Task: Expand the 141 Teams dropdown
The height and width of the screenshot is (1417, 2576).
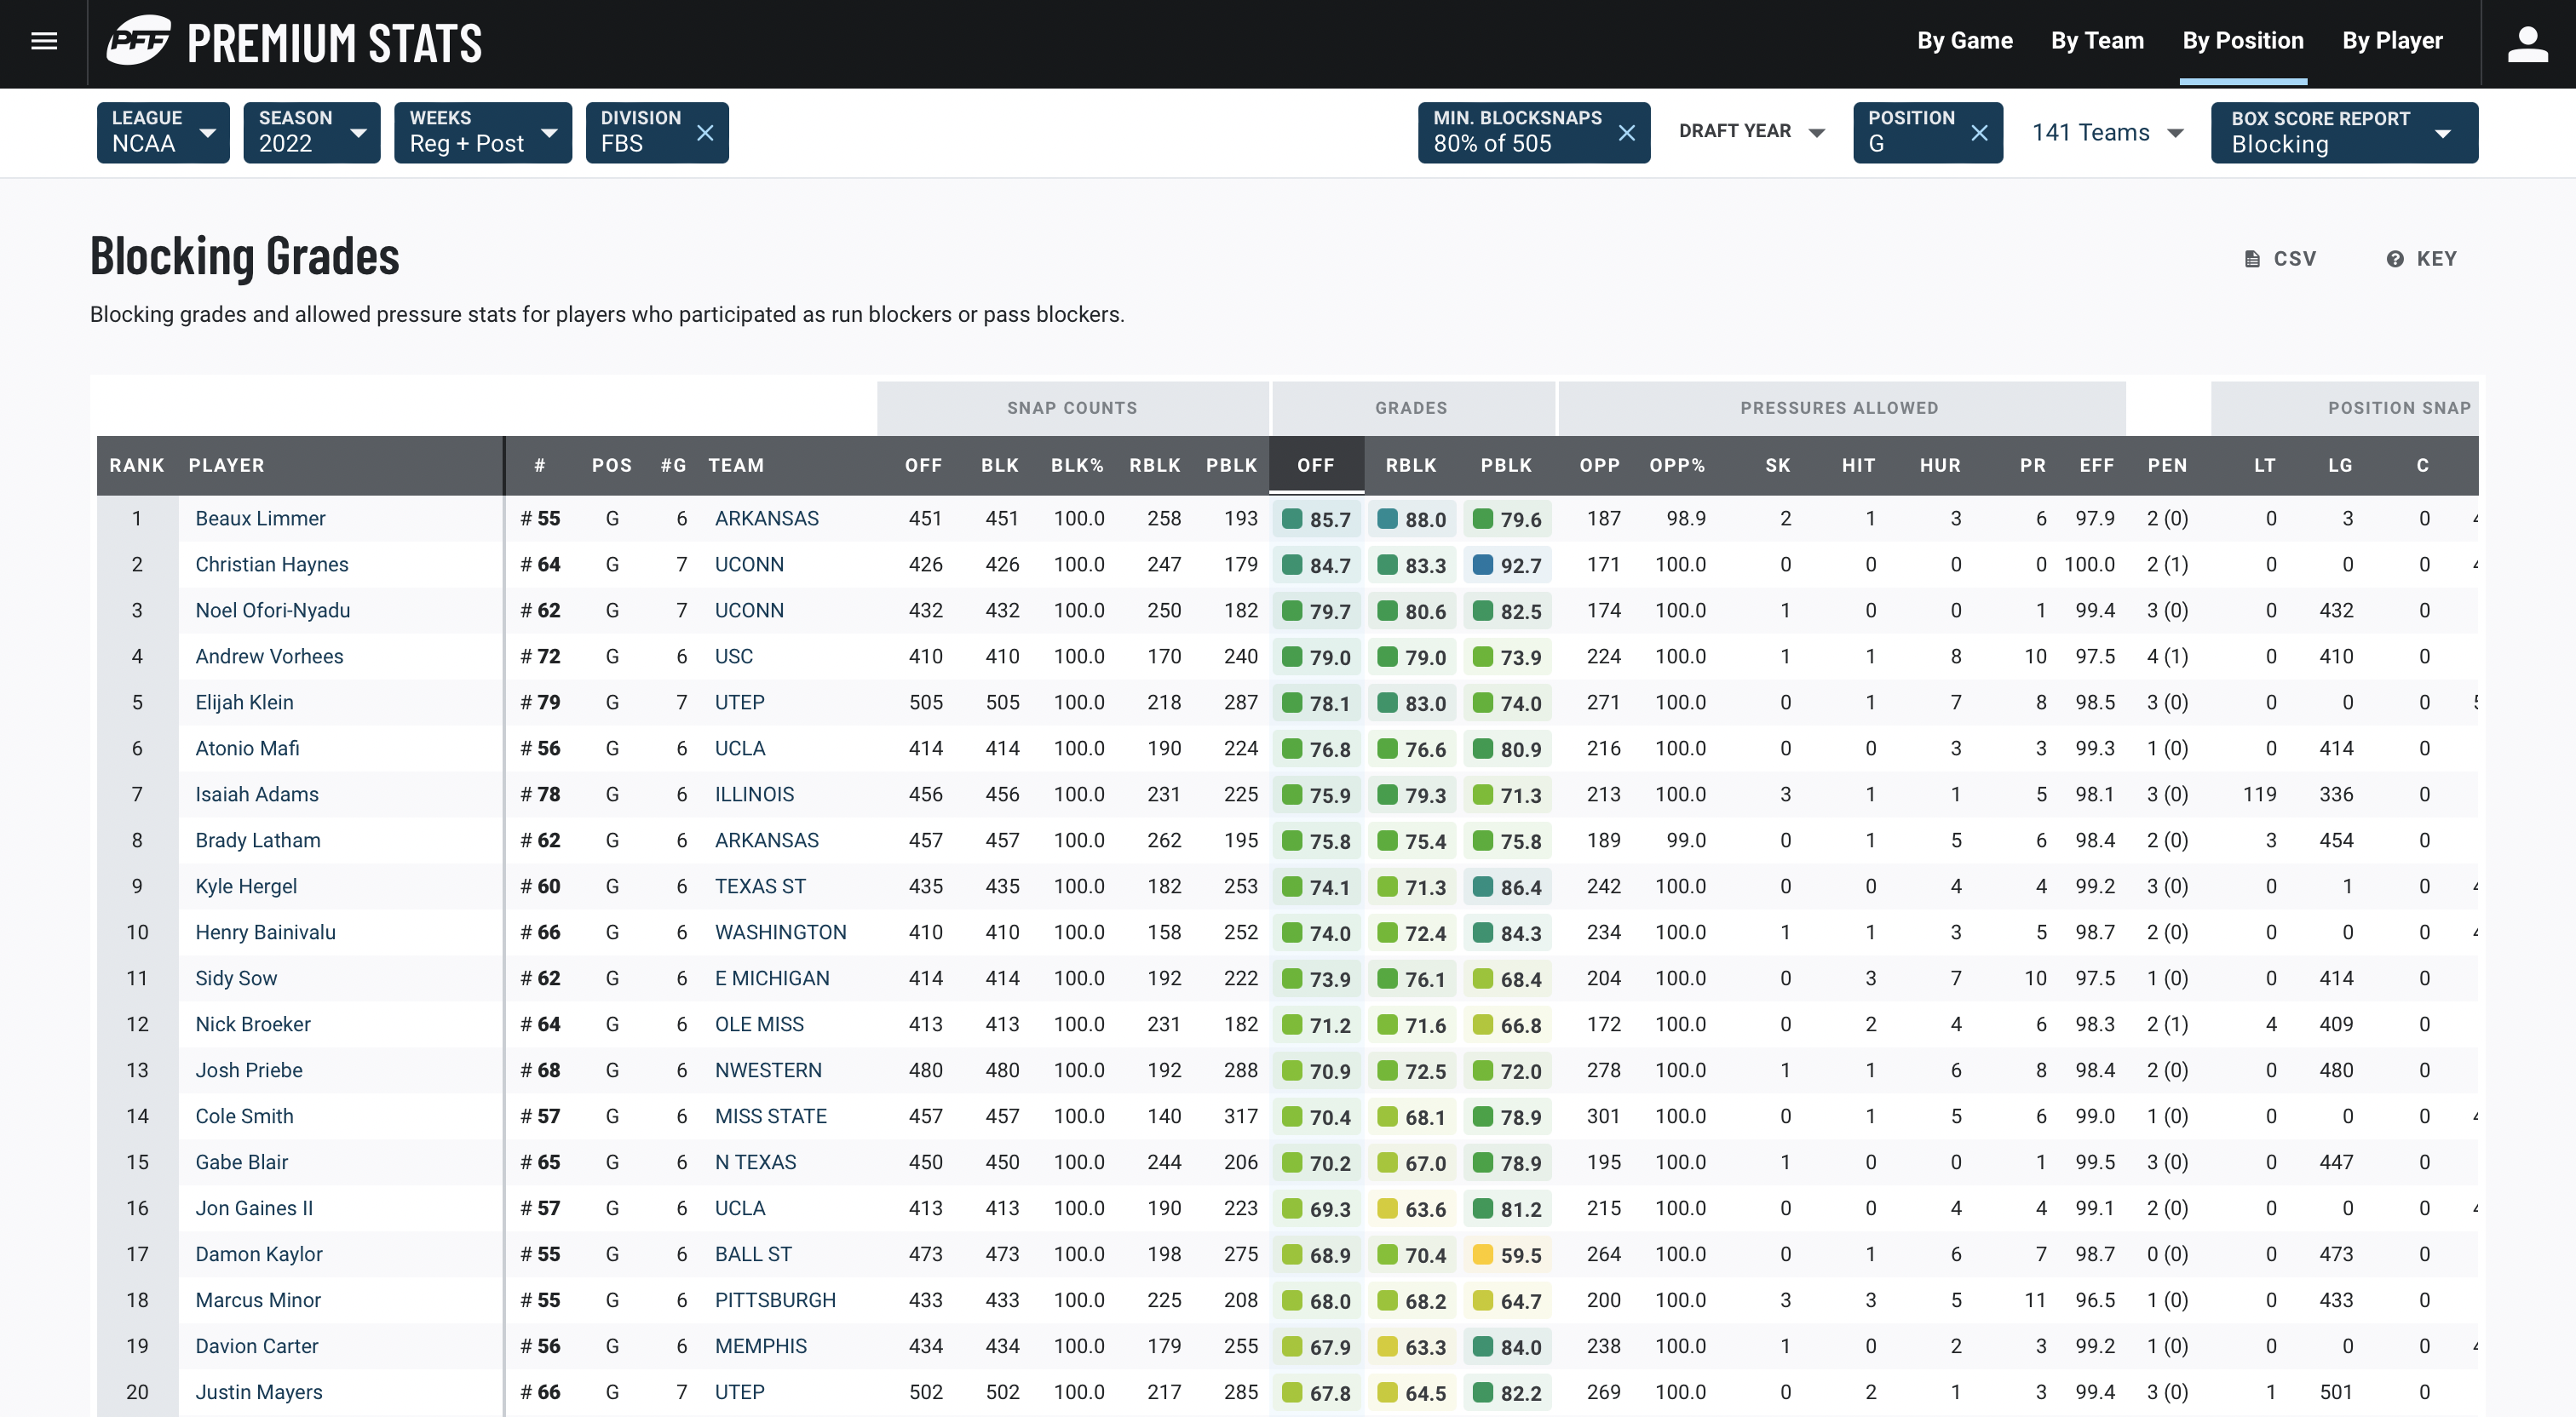Action: 2107,132
